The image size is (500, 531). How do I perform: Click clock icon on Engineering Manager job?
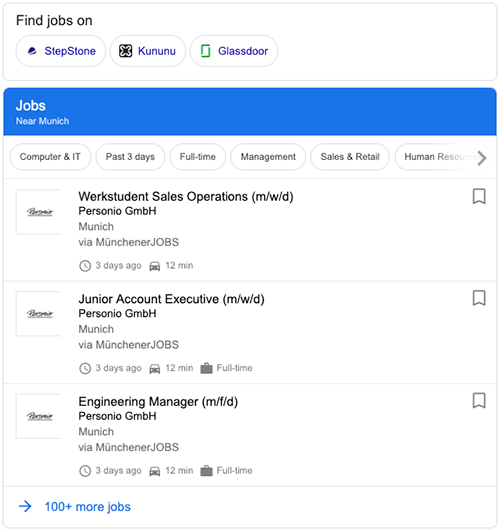[x=85, y=471]
